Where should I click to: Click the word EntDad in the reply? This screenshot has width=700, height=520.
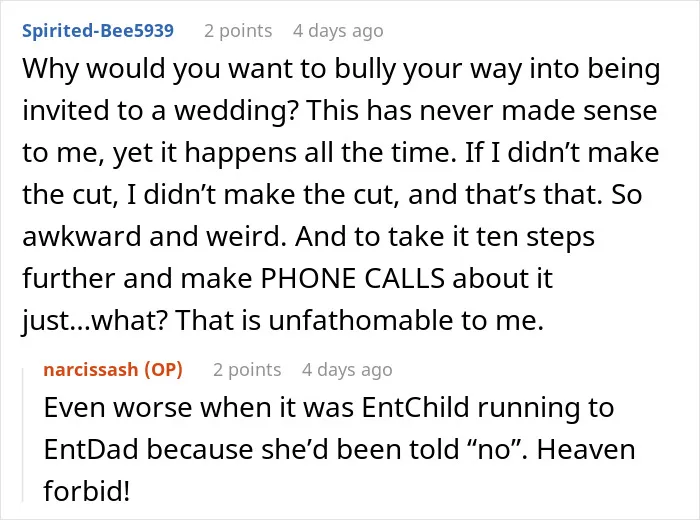tap(91, 449)
